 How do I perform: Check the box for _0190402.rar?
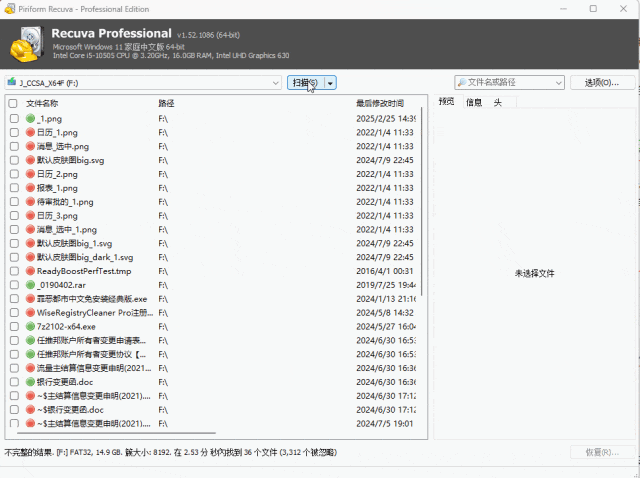pyautogui.click(x=14, y=285)
